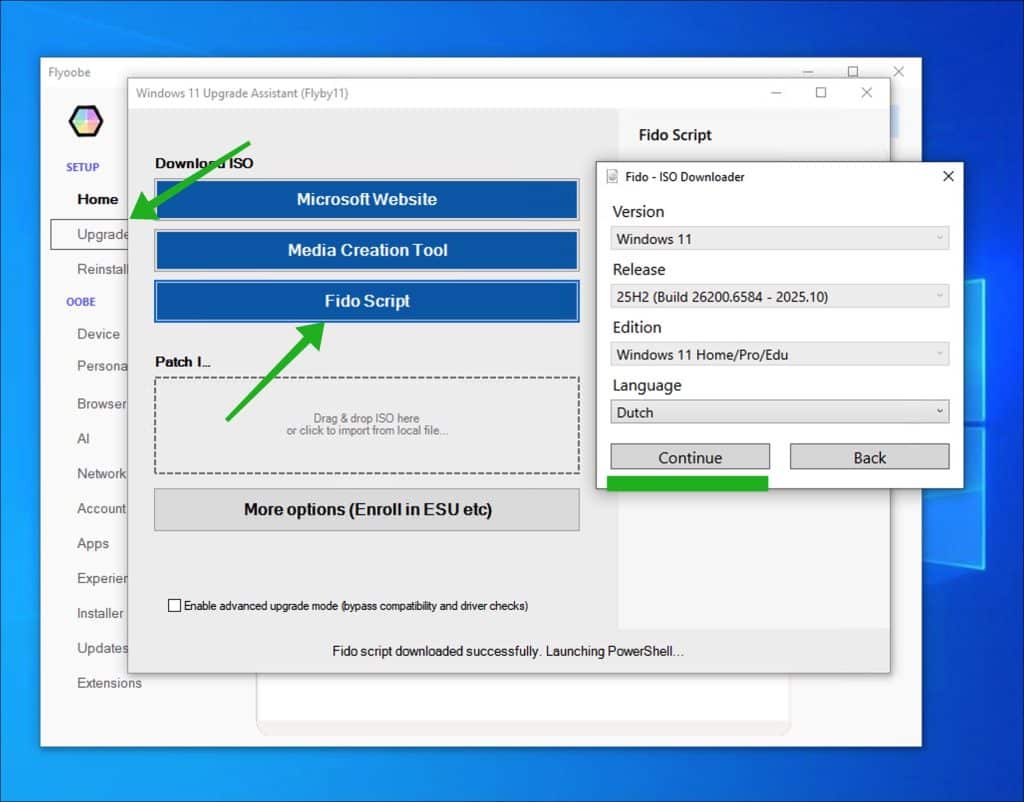The image size is (1024, 802).
Task: Close the Windows 11 Upgrade Assistant window
Action: [866, 93]
